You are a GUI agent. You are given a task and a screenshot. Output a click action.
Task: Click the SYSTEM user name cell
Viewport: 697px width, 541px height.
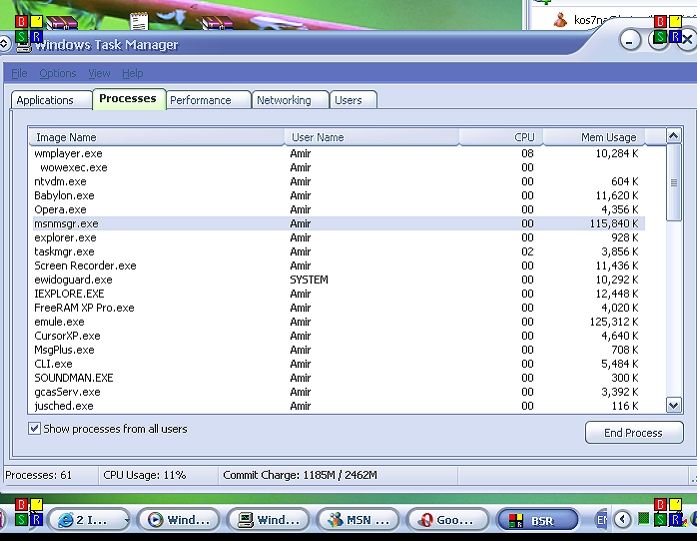click(309, 280)
